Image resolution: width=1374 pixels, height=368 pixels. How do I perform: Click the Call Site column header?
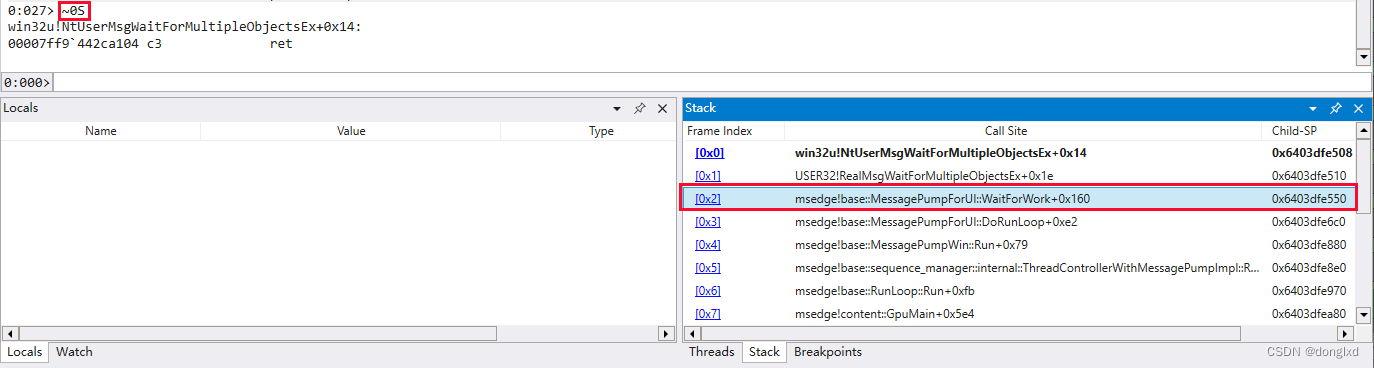click(1005, 131)
